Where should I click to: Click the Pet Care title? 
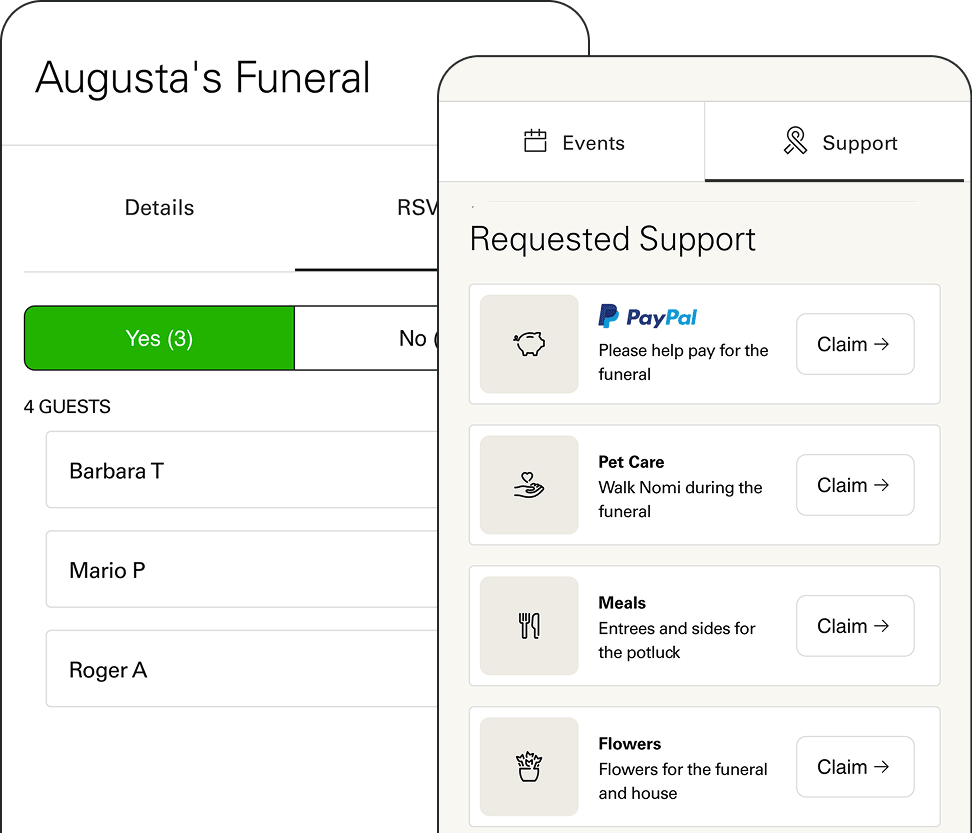pyautogui.click(x=631, y=462)
